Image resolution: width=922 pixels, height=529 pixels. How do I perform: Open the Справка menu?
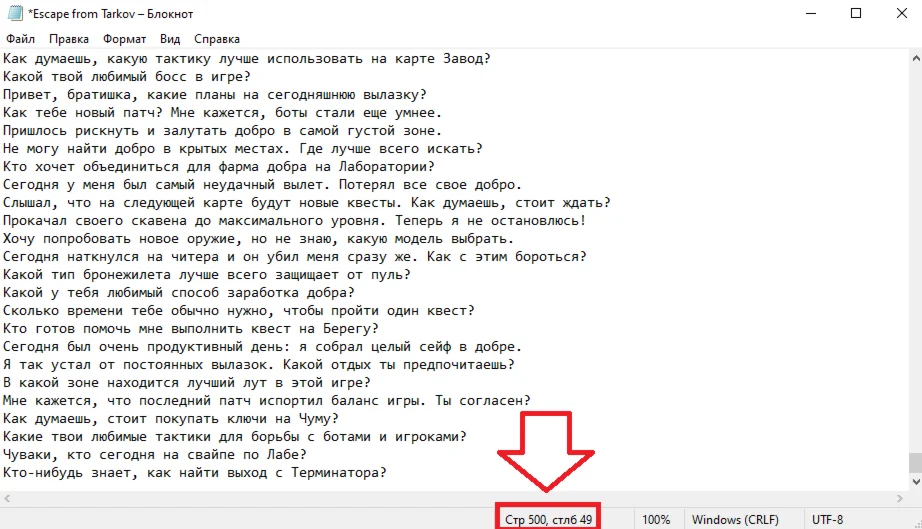(217, 39)
